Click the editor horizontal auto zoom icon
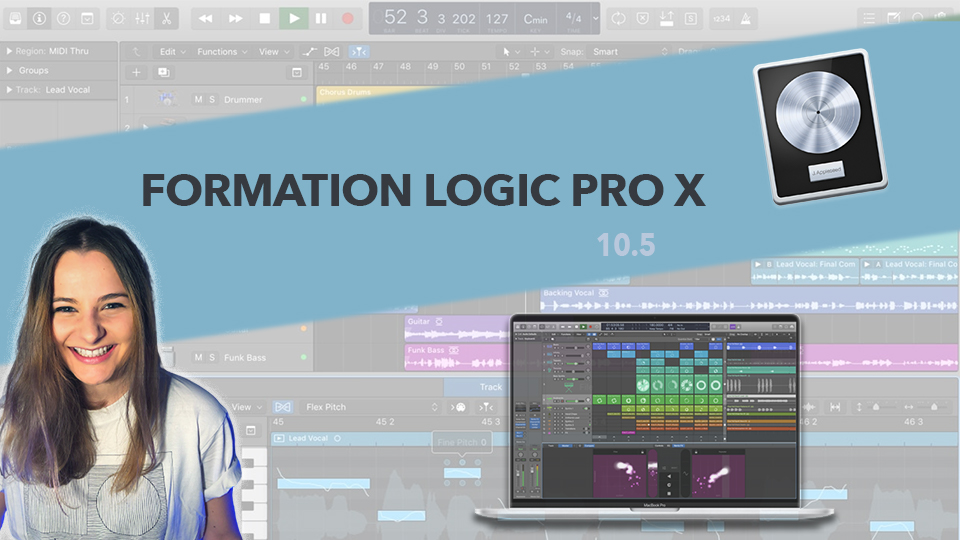This screenshot has height=540, width=960. point(835,407)
